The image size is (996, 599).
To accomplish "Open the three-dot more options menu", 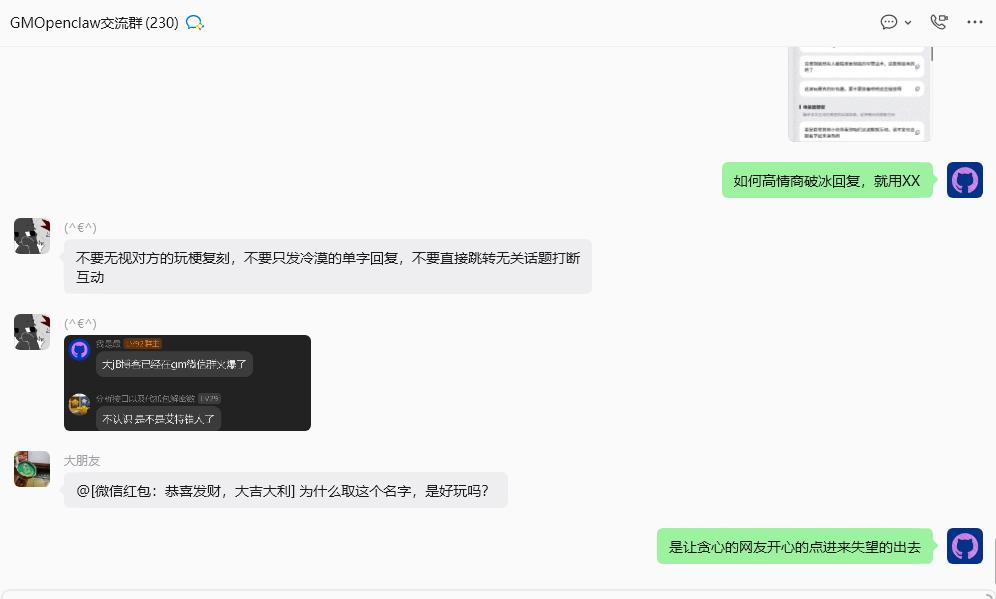I will coord(974,22).
